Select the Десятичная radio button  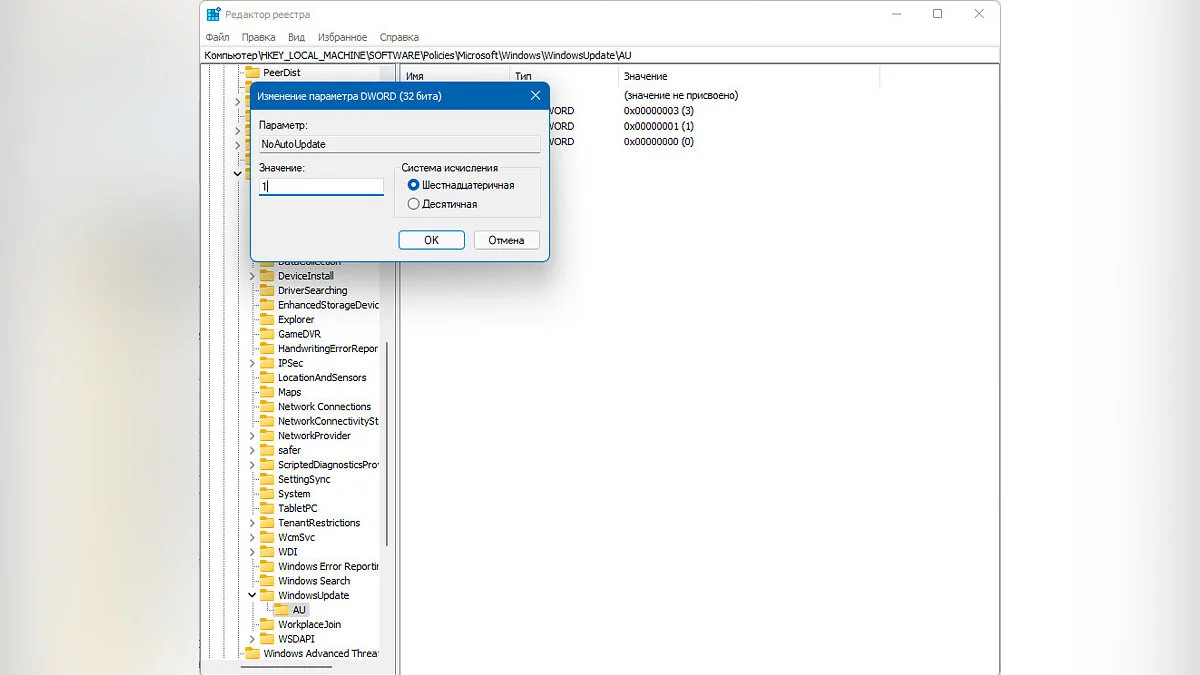pos(414,204)
